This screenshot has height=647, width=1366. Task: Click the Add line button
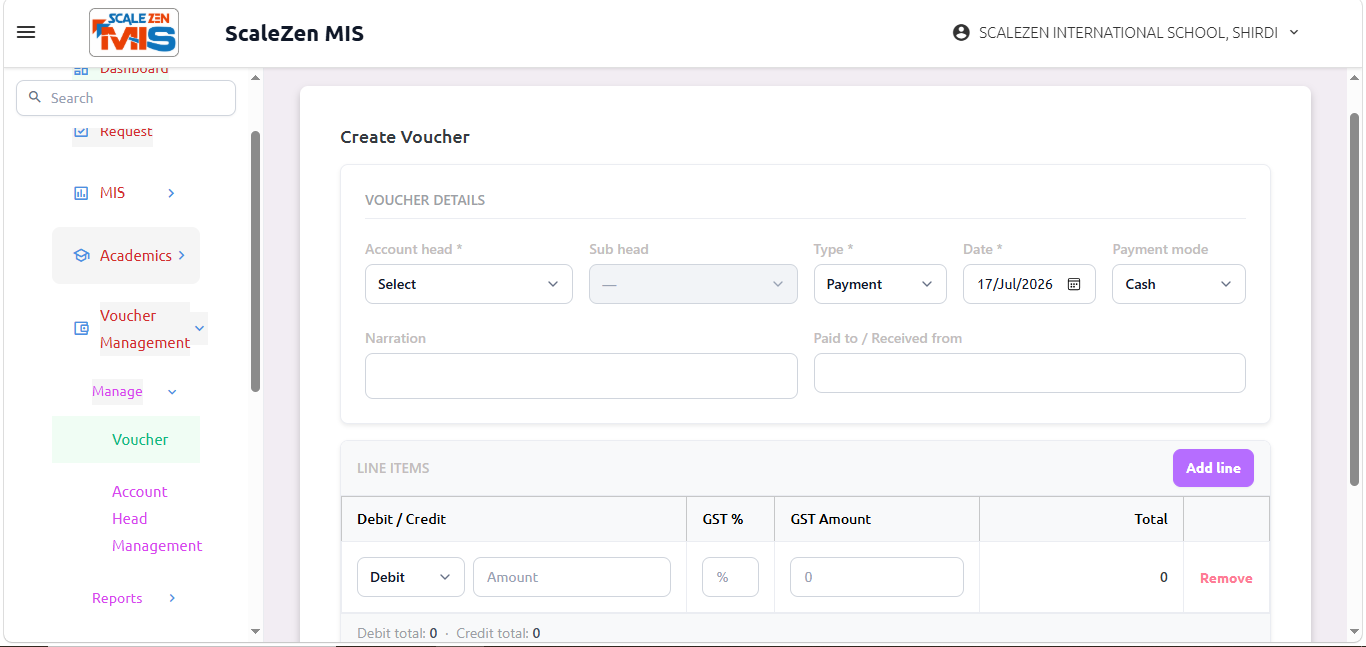[x=1213, y=468]
